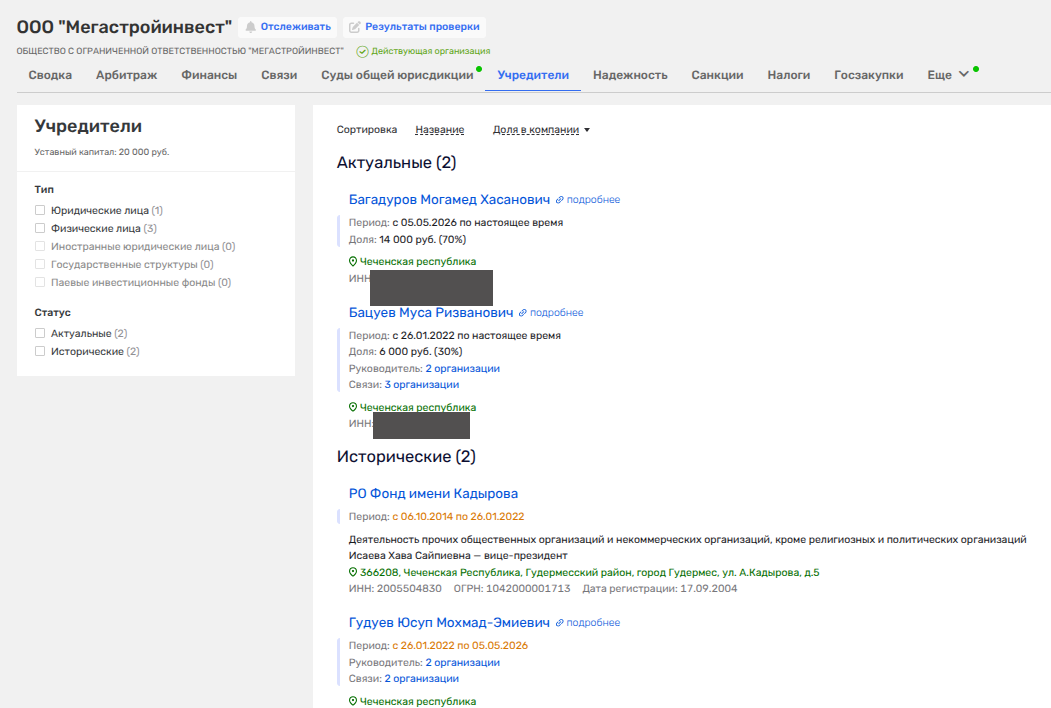Screen dimensions: 1051x708
Task: Open the Госзакупки tab
Action: coord(869,75)
